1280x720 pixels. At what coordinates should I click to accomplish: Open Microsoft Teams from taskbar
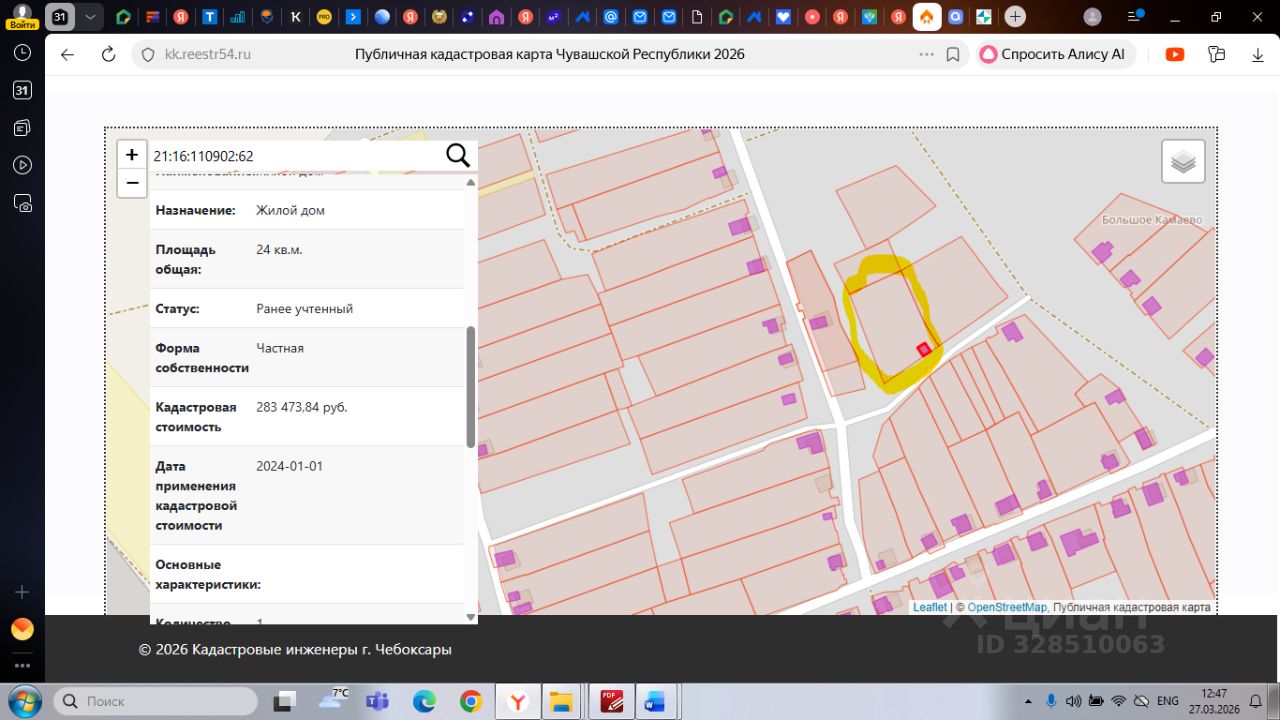[377, 701]
